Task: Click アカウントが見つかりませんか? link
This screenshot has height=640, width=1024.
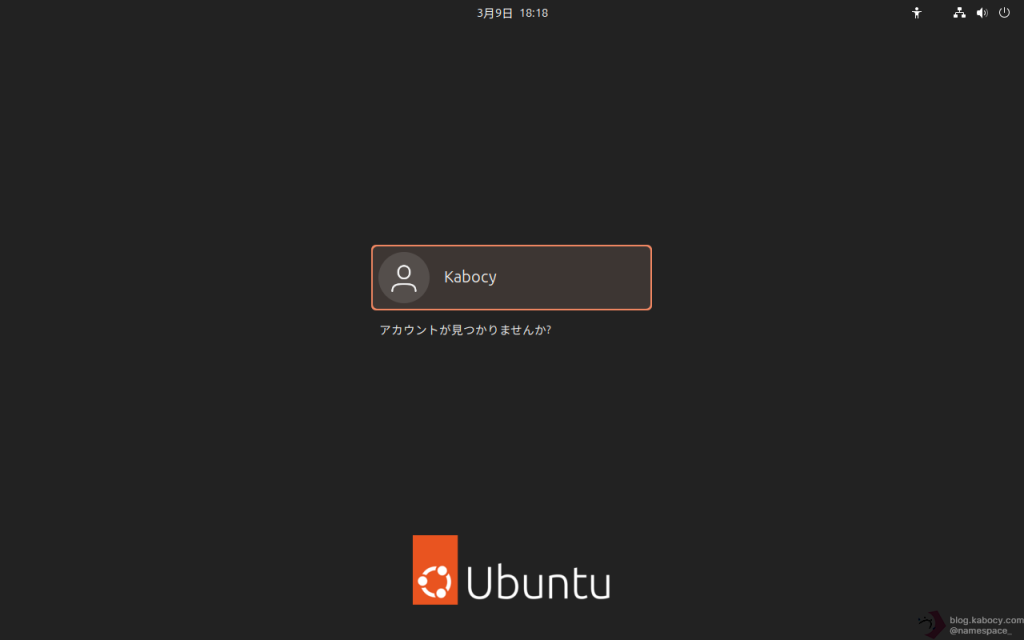Action: (x=465, y=330)
